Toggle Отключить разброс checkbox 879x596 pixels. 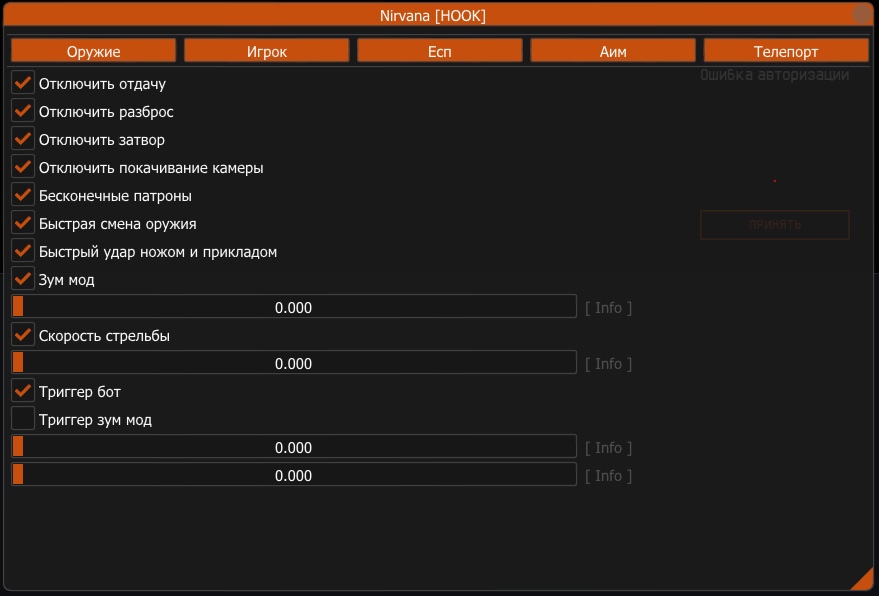click(23, 111)
